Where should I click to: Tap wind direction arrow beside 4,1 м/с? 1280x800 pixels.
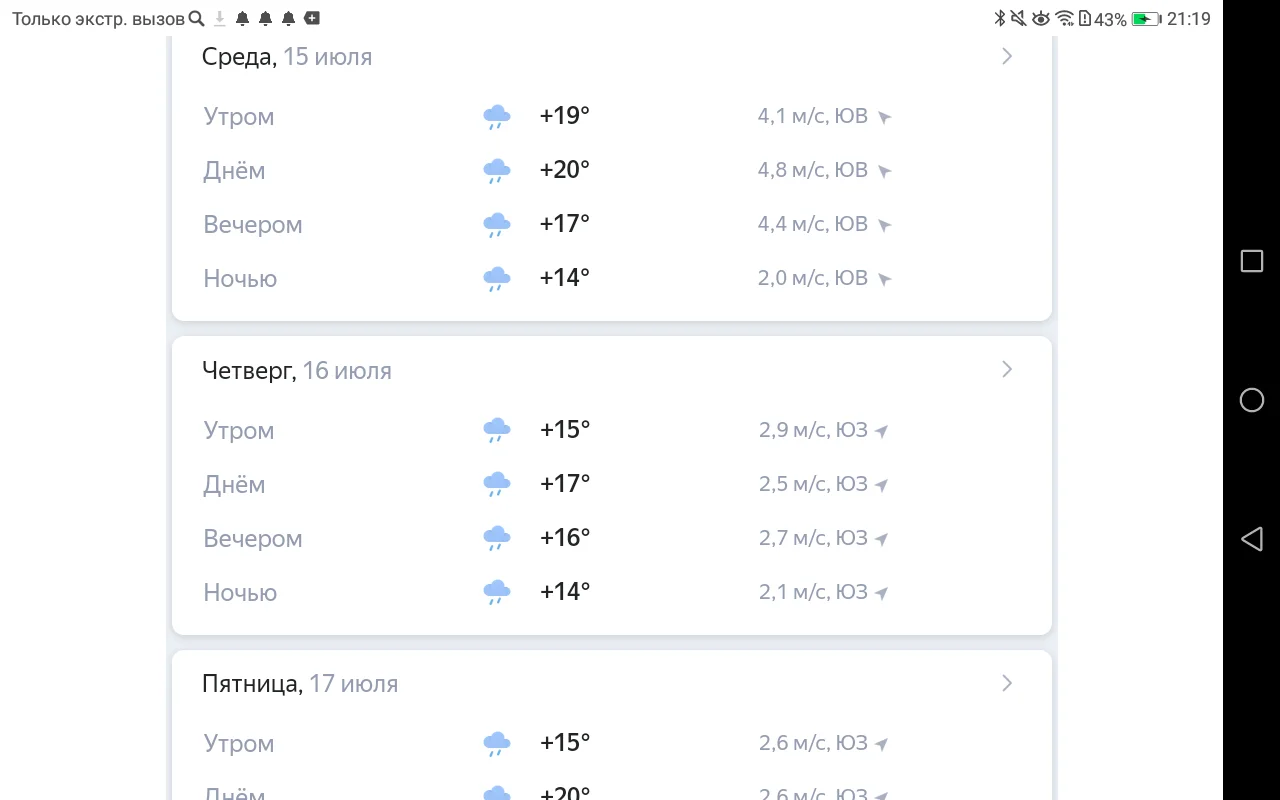[x=884, y=117]
